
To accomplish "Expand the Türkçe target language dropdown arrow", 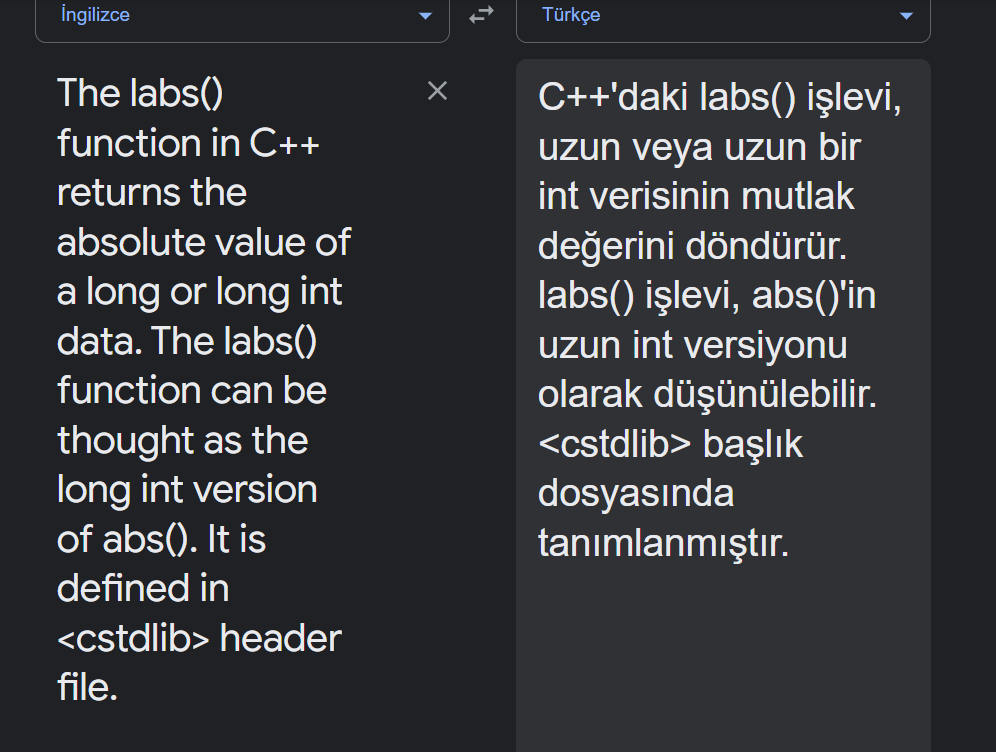I will [906, 16].
